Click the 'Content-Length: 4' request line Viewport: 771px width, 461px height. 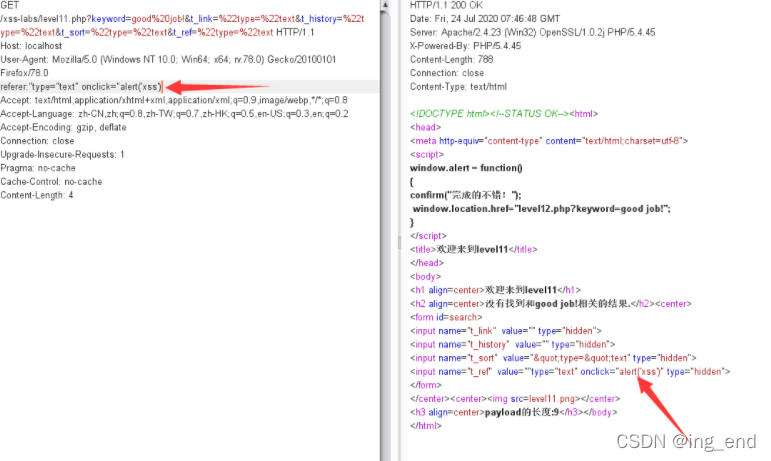click(x=37, y=195)
